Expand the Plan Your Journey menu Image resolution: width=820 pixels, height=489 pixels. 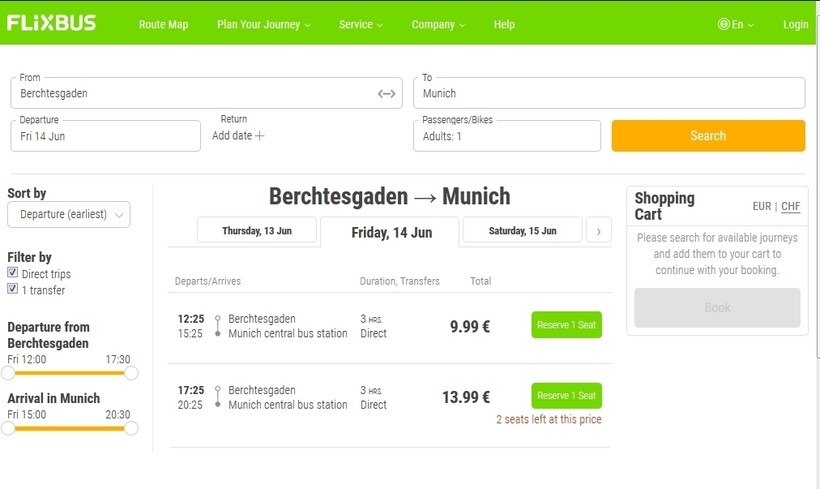coord(264,25)
